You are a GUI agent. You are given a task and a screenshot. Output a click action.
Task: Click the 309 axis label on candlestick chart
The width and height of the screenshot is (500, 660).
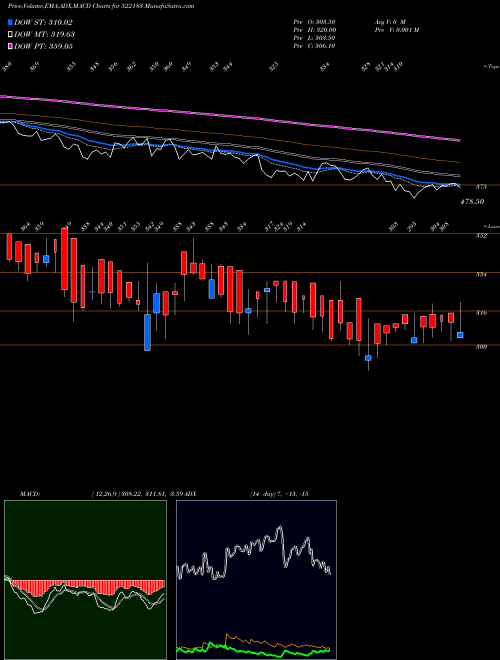pos(481,347)
